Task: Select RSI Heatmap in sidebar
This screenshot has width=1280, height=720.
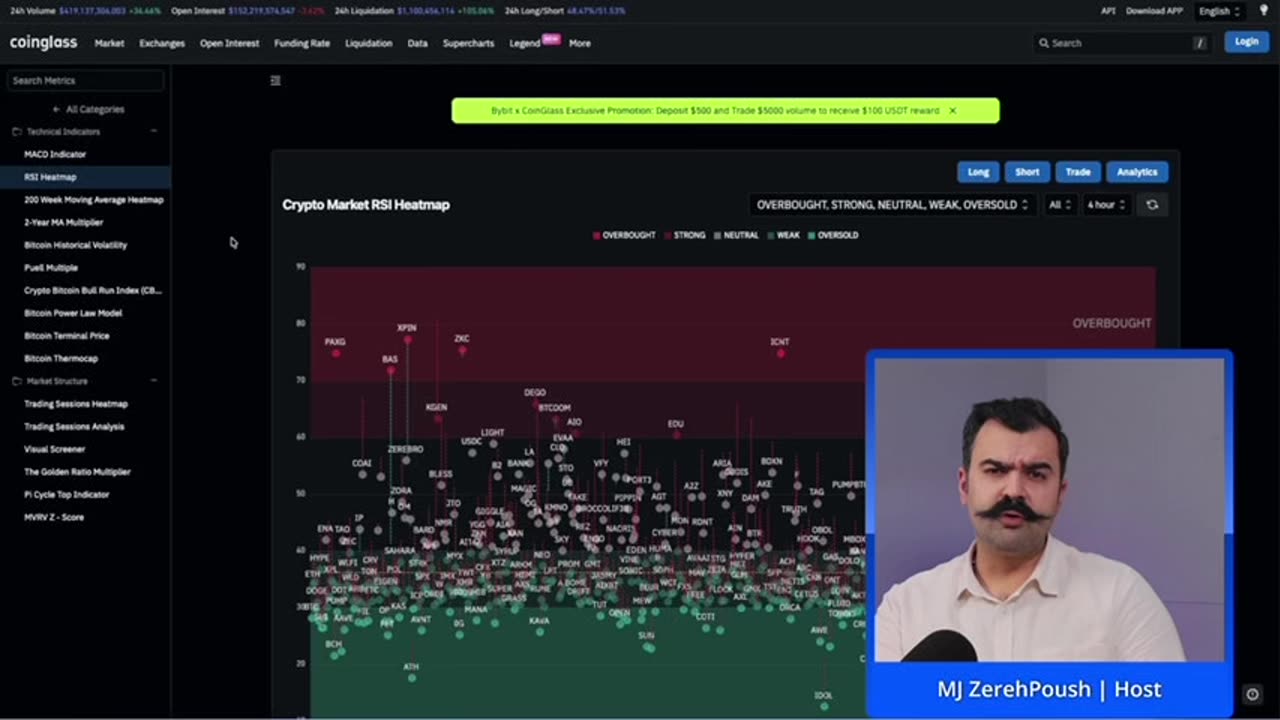Action: pyautogui.click(x=50, y=177)
